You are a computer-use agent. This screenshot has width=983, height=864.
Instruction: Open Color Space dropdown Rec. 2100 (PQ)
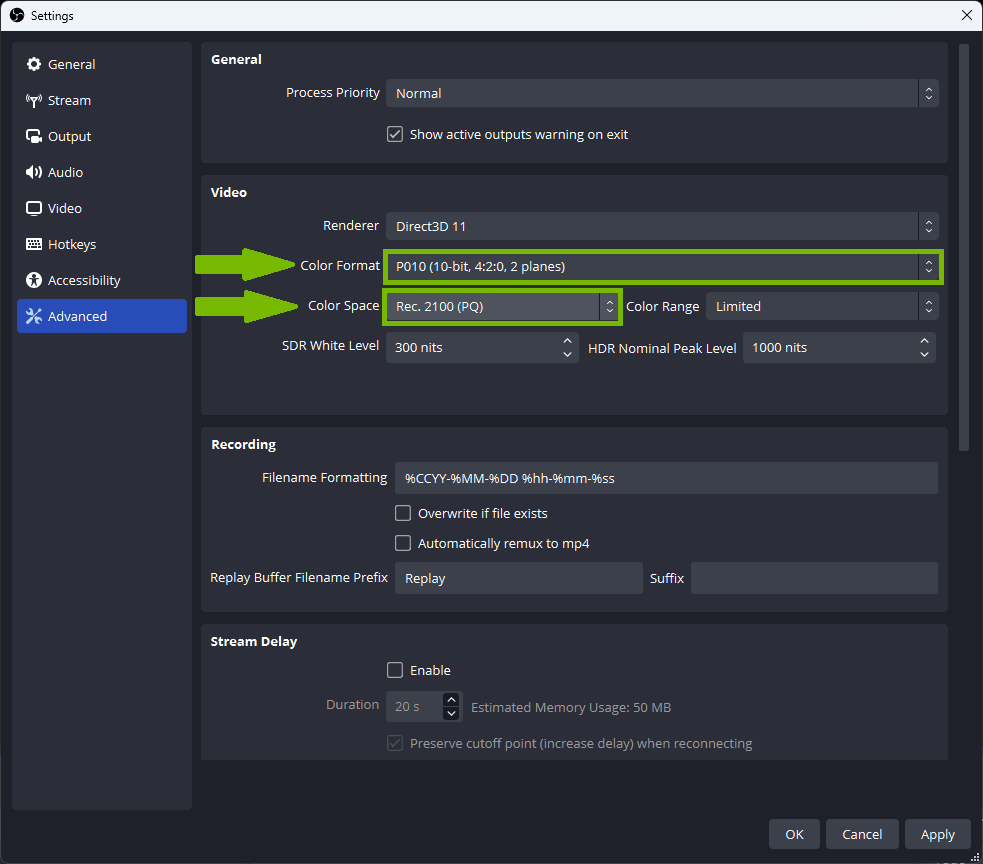click(502, 307)
